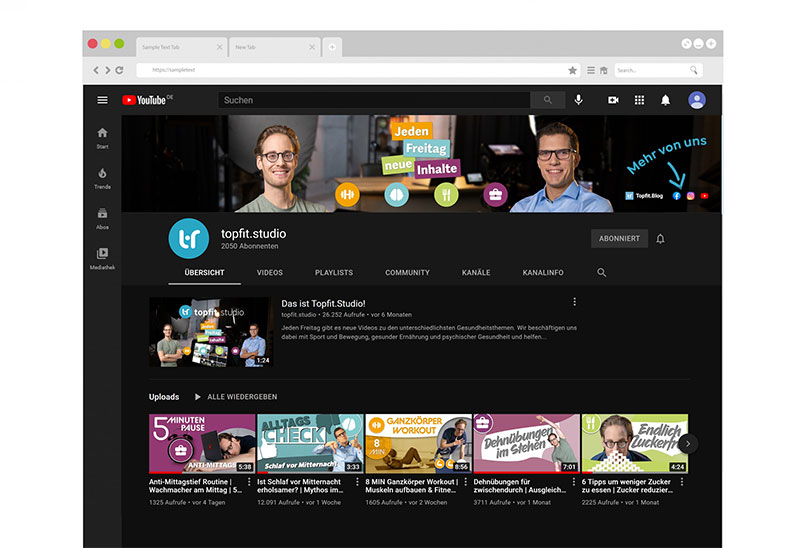Open the Dehnübungen im Stehen thumbnail

(x=527, y=443)
